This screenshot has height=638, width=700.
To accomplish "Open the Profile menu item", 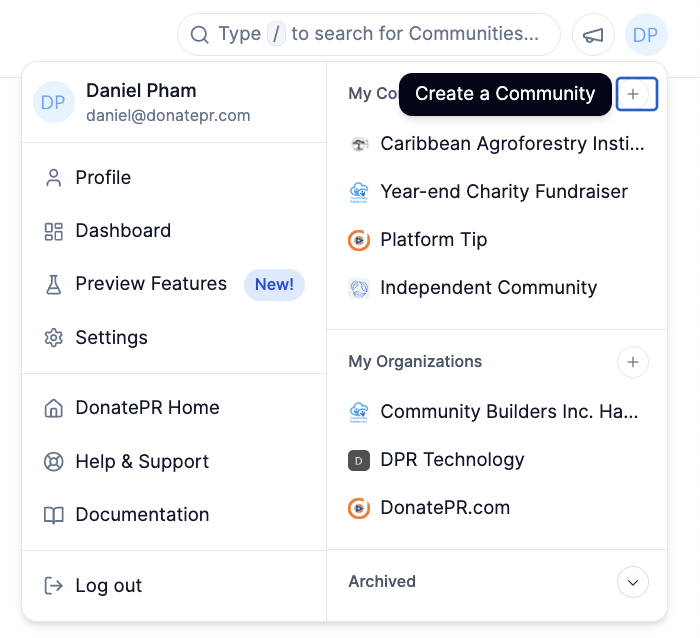I will tap(103, 178).
